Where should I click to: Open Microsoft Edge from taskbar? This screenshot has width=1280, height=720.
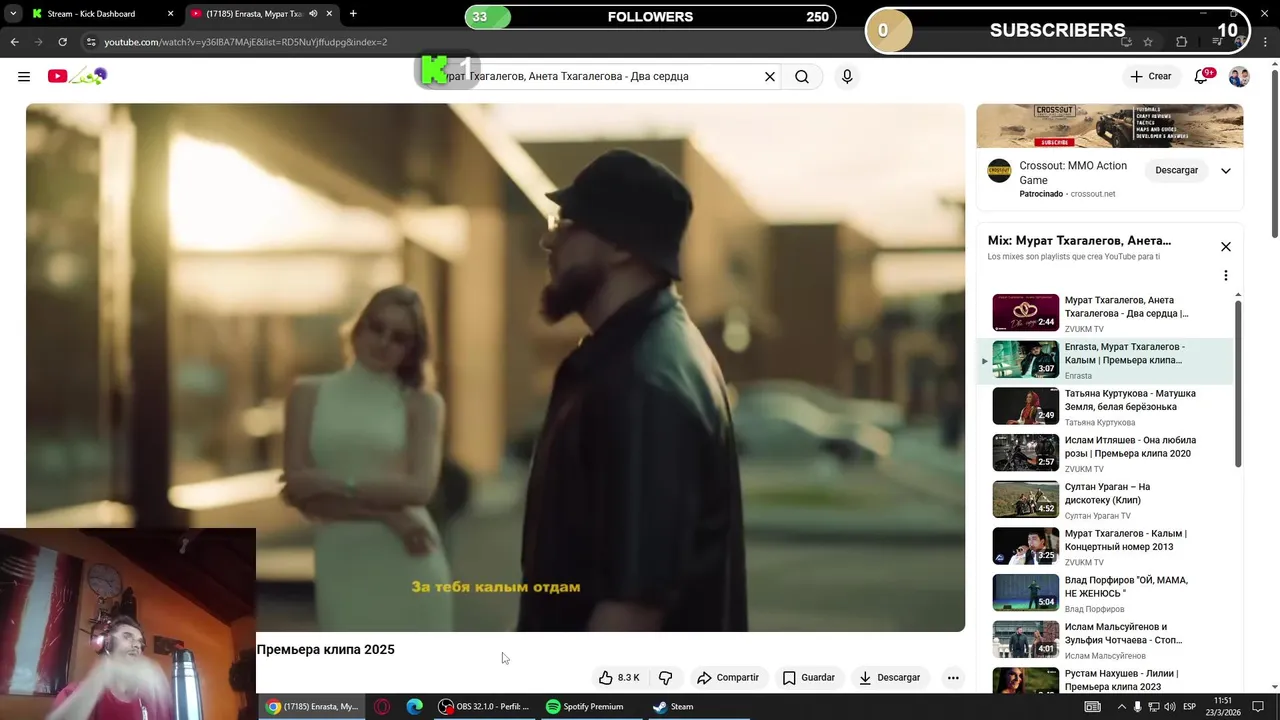click(414, 706)
